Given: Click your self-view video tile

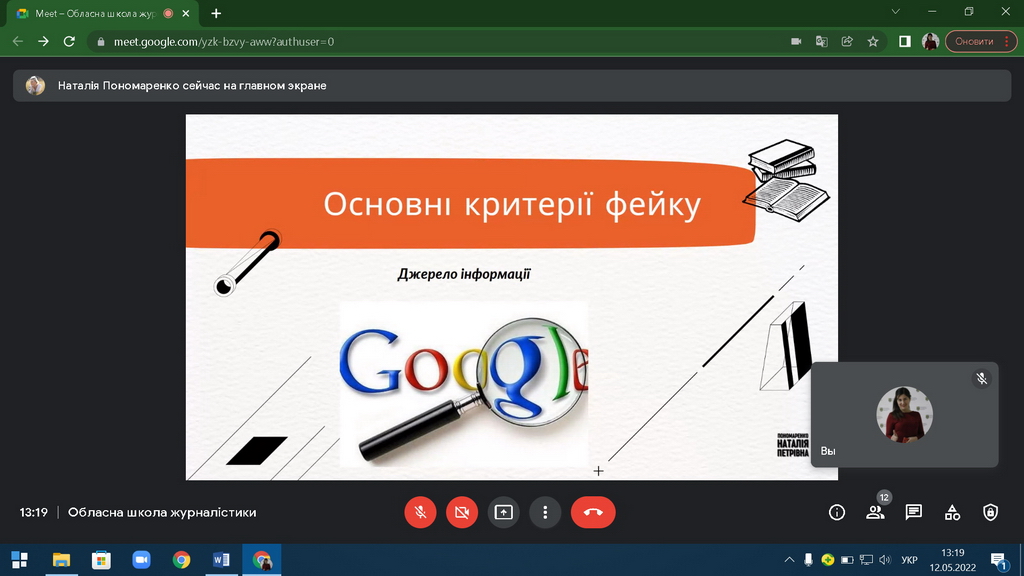Looking at the screenshot, I should coord(904,415).
